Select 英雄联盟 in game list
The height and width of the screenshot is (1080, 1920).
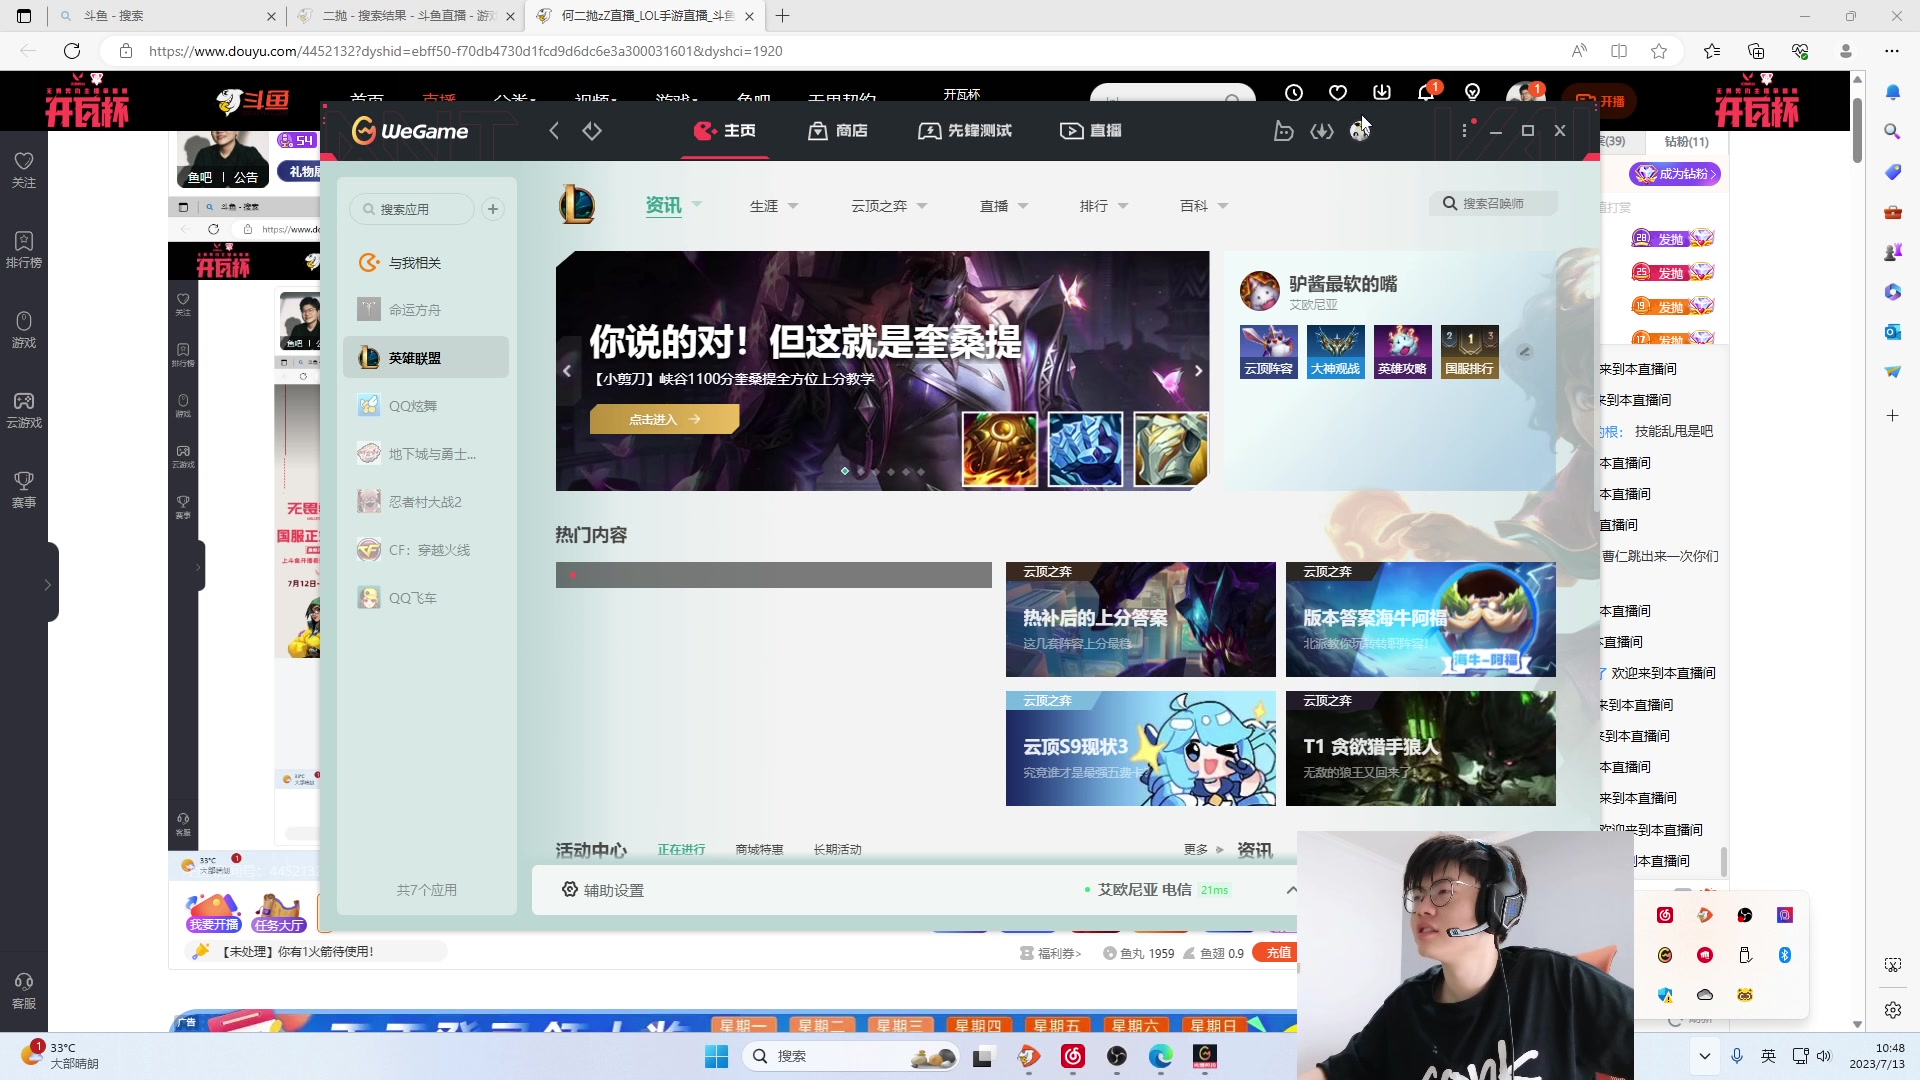click(426, 358)
